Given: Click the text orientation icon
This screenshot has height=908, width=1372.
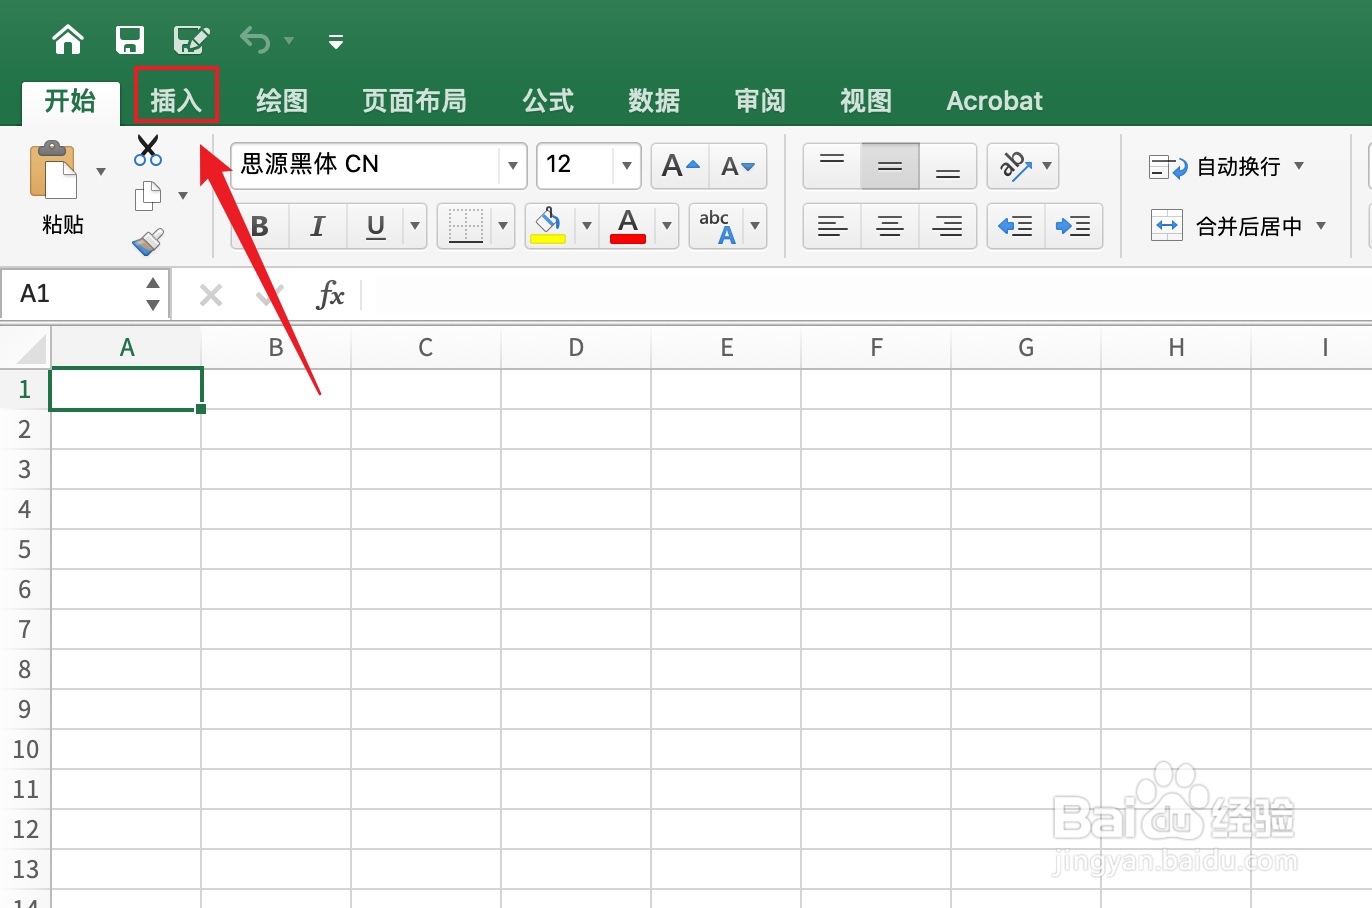Looking at the screenshot, I should point(1015,166).
